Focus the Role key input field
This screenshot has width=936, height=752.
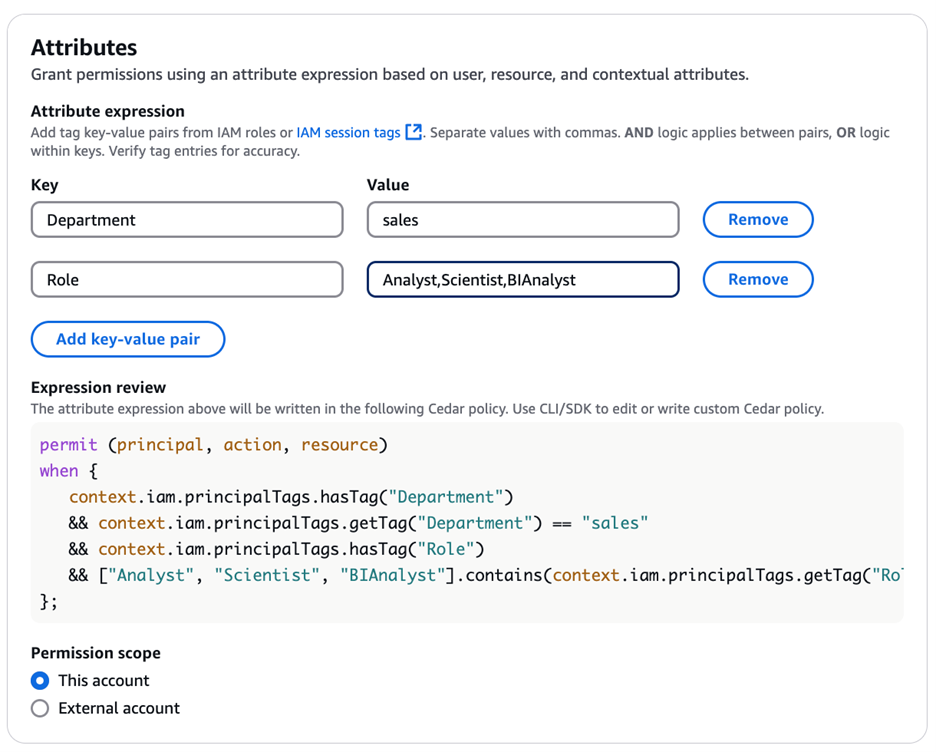coord(187,280)
